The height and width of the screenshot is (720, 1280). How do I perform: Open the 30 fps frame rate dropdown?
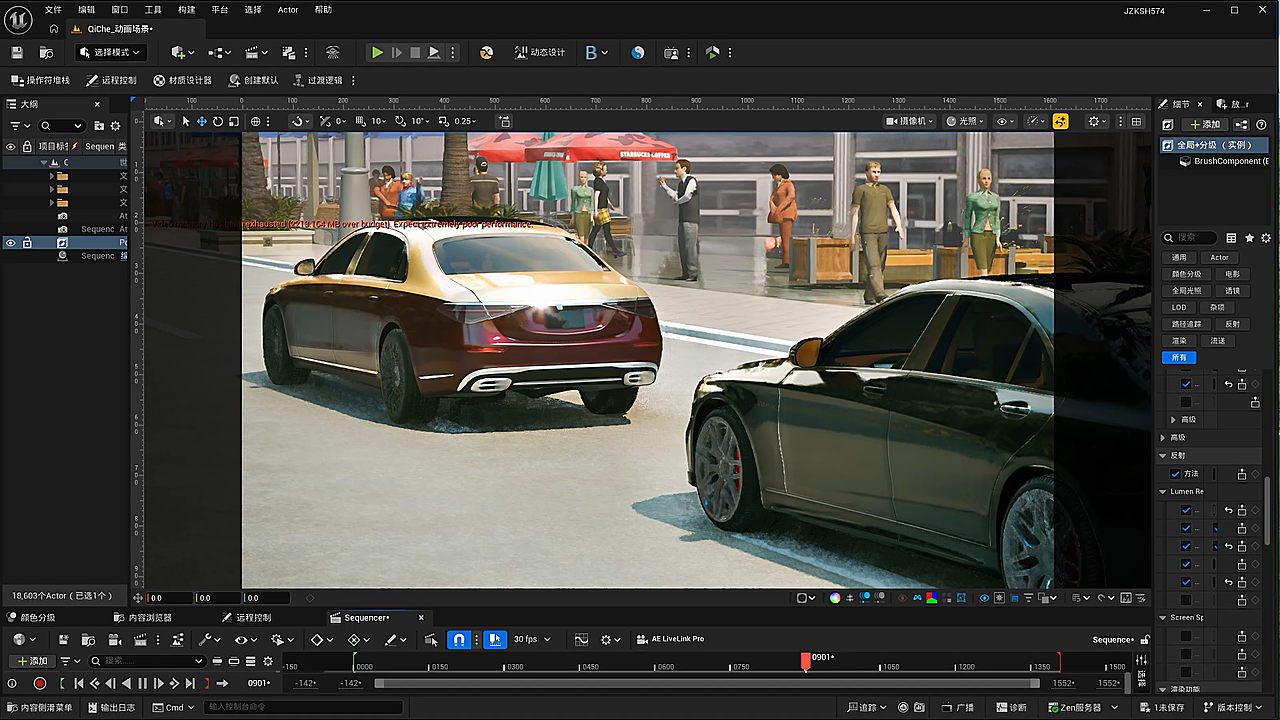point(532,639)
